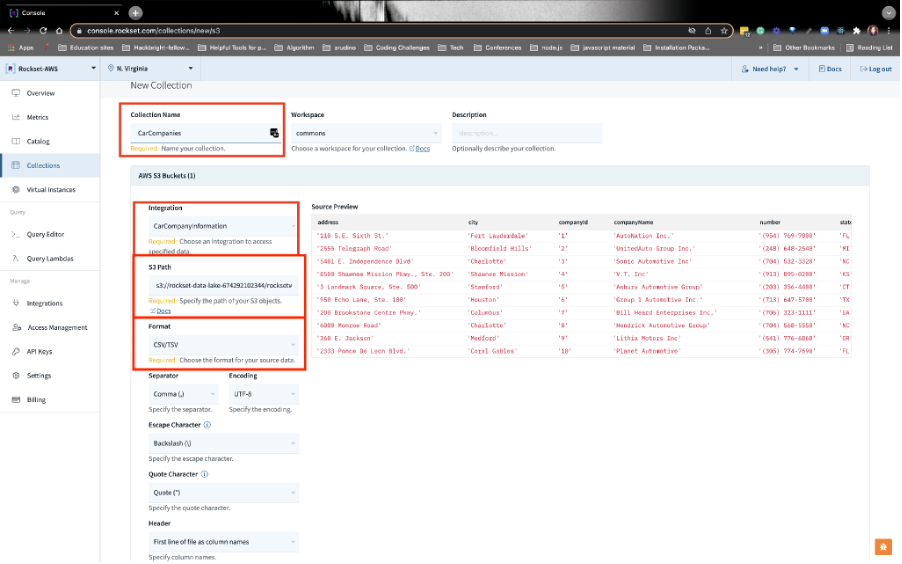Screen dimensions: 902x564
Task: Click the 'Bloomfield Hills' city cell
Action: (500, 249)
